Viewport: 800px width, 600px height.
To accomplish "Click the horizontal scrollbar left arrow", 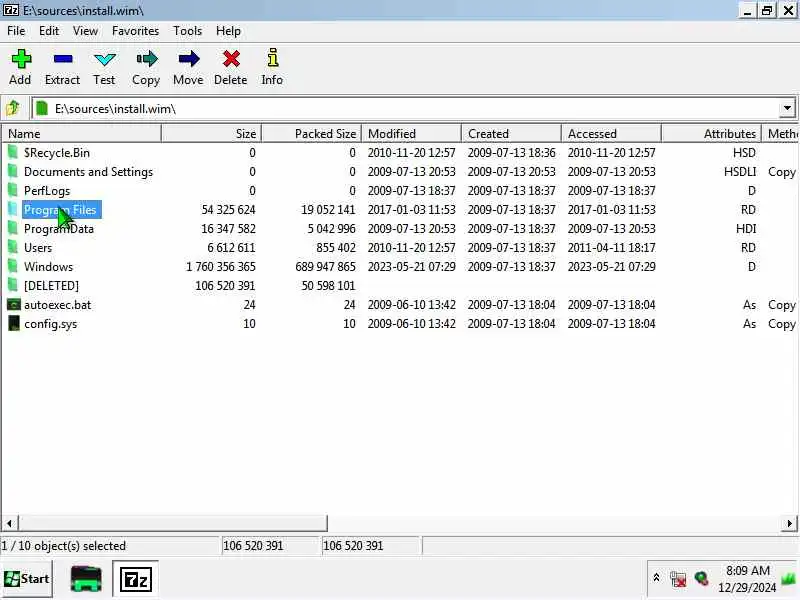I will (9, 523).
